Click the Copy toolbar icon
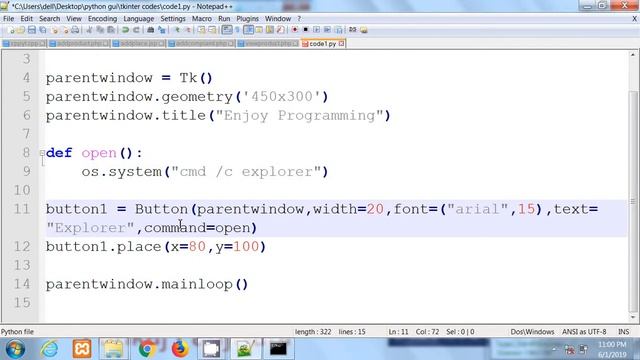This screenshot has height=360, width=640. 100,30
